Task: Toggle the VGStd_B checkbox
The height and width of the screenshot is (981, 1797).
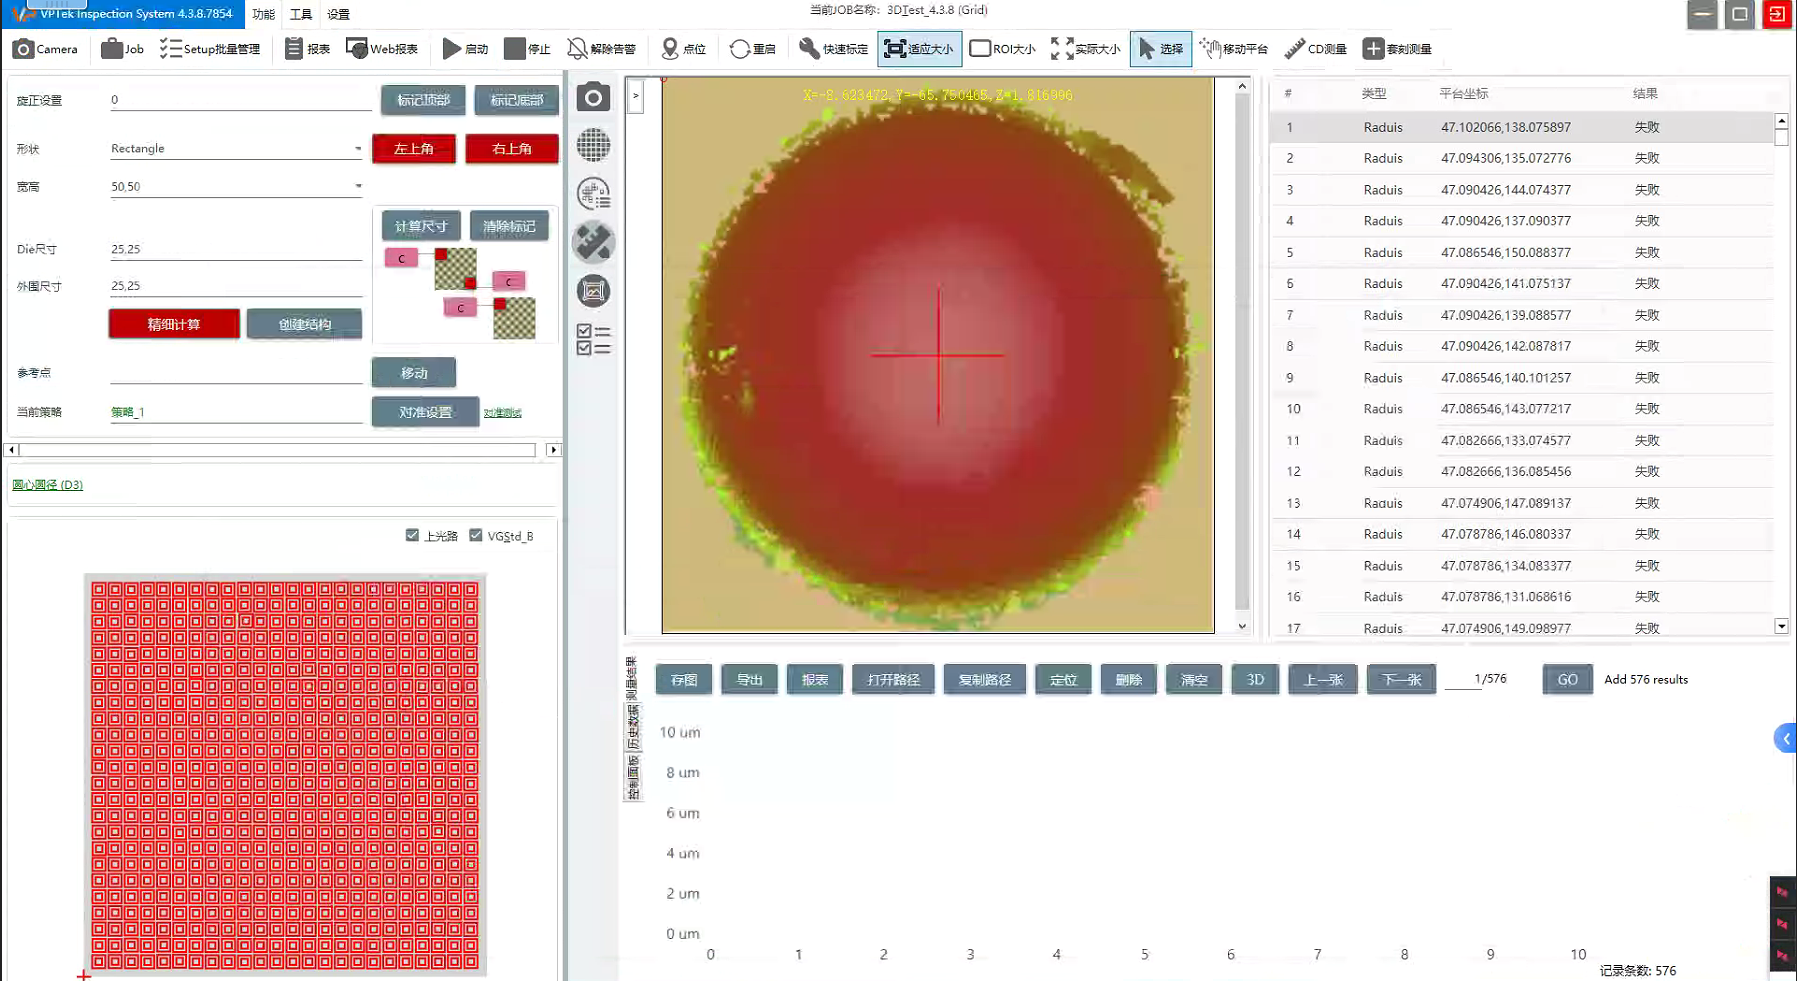Action: (x=476, y=535)
